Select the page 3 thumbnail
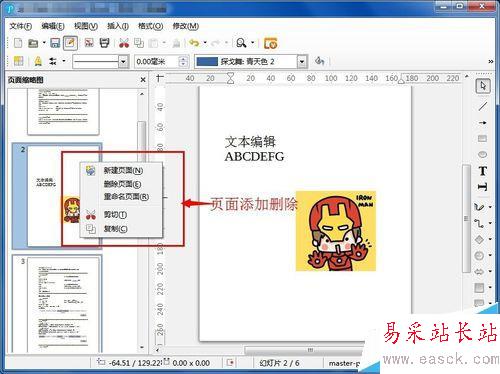The width and height of the screenshot is (500, 374). [57, 304]
